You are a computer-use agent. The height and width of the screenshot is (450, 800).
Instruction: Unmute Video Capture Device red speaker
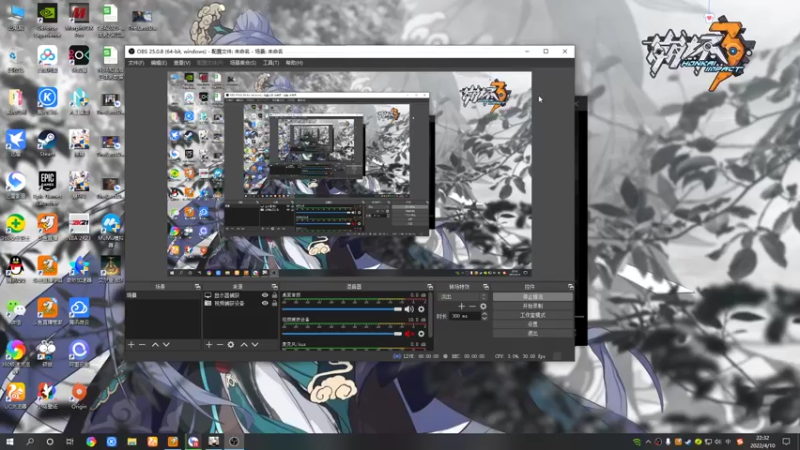(x=409, y=334)
